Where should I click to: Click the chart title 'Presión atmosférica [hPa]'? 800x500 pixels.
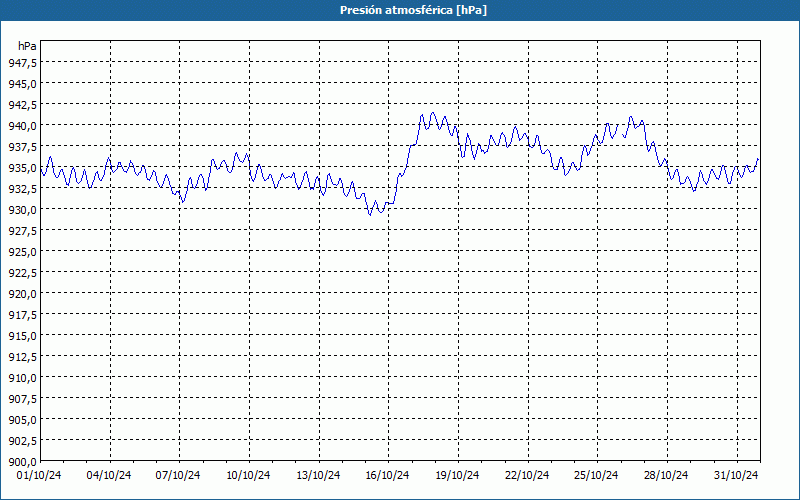(x=413, y=10)
